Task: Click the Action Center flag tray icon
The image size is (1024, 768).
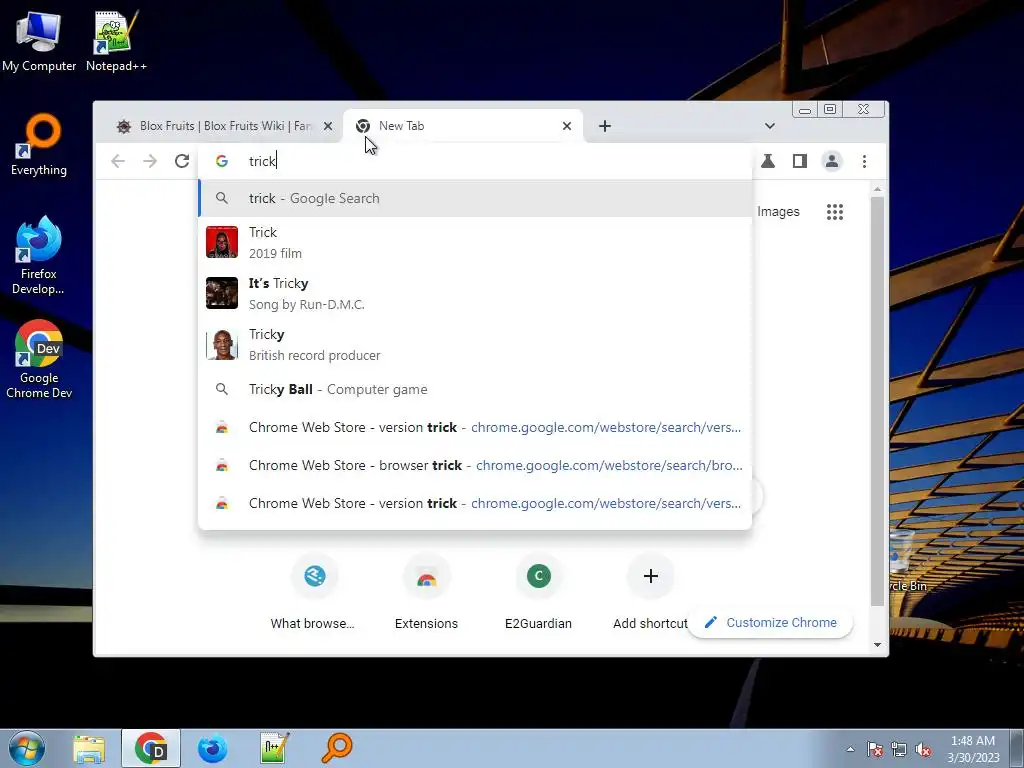Action: tap(875, 749)
